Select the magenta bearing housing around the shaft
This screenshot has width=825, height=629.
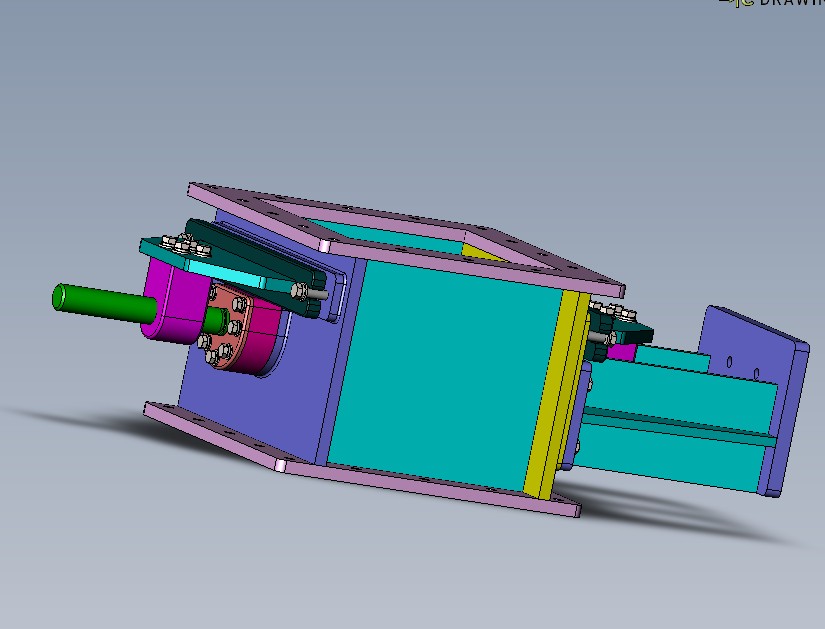coord(174,303)
